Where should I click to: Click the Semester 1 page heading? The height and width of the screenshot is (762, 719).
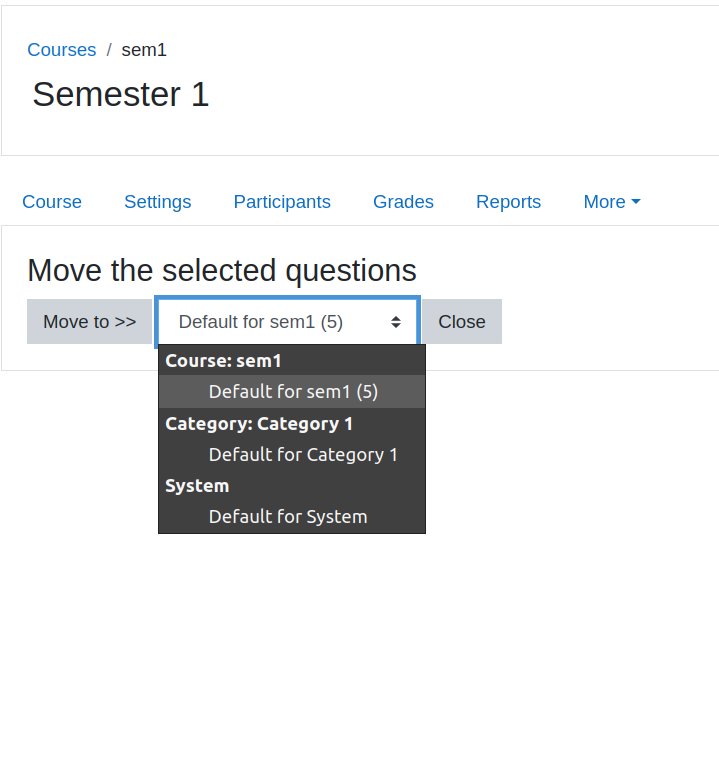click(120, 94)
